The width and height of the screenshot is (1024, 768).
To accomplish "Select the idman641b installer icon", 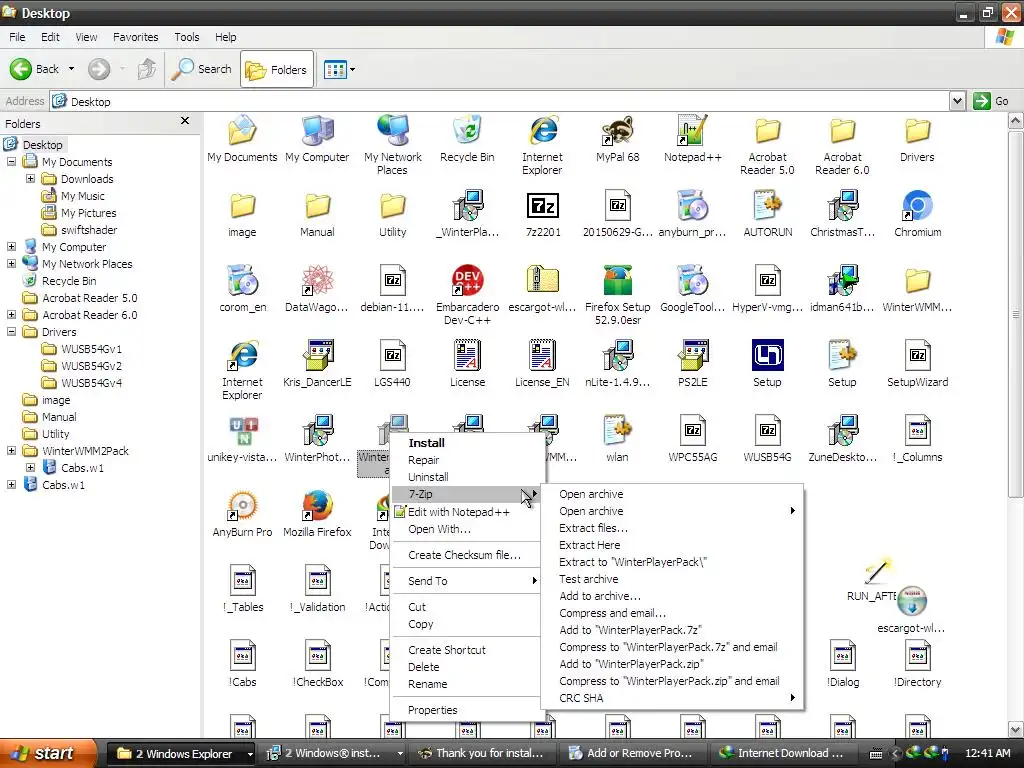I will tap(842, 281).
